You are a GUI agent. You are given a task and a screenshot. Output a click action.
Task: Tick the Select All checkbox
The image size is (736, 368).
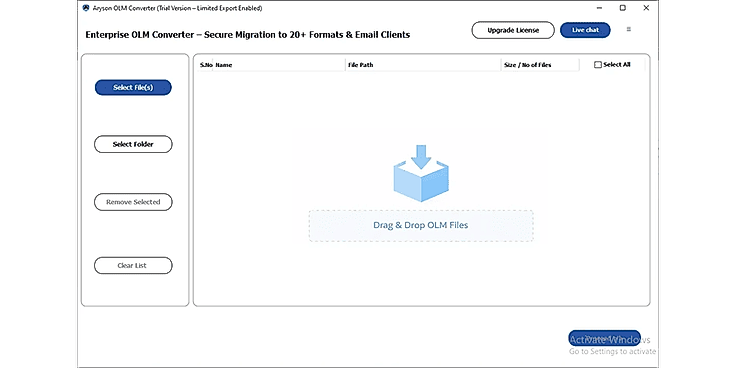[598, 65]
